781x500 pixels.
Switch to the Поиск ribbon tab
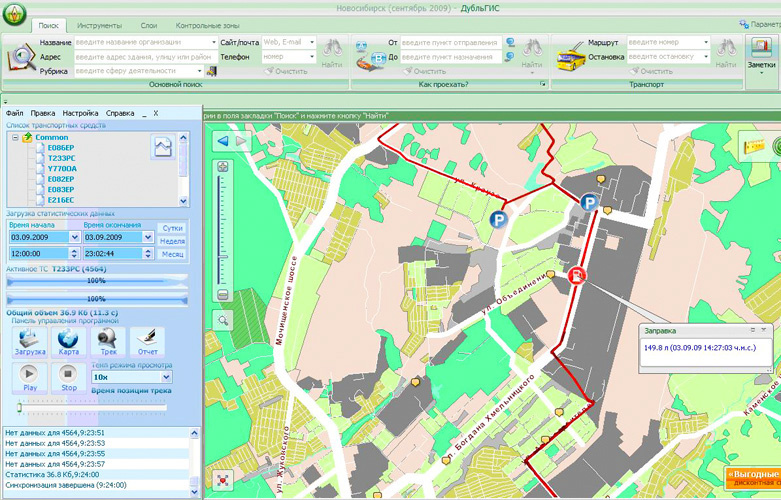pyautogui.click(x=48, y=25)
